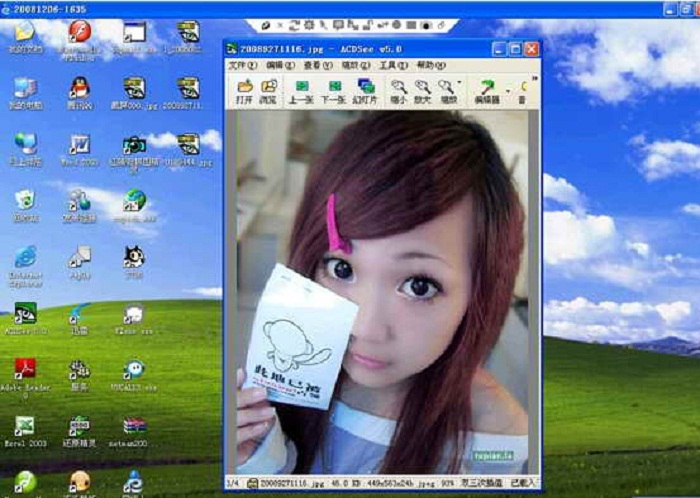700x498 pixels.
Task: Expand the ACDSee toolbar overflow chevron
Action: [x=534, y=79]
